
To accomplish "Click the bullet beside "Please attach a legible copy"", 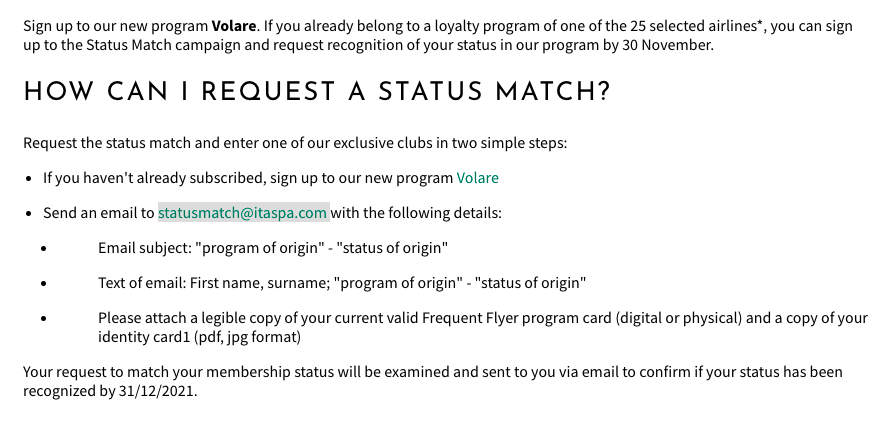I will pos(46,319).
